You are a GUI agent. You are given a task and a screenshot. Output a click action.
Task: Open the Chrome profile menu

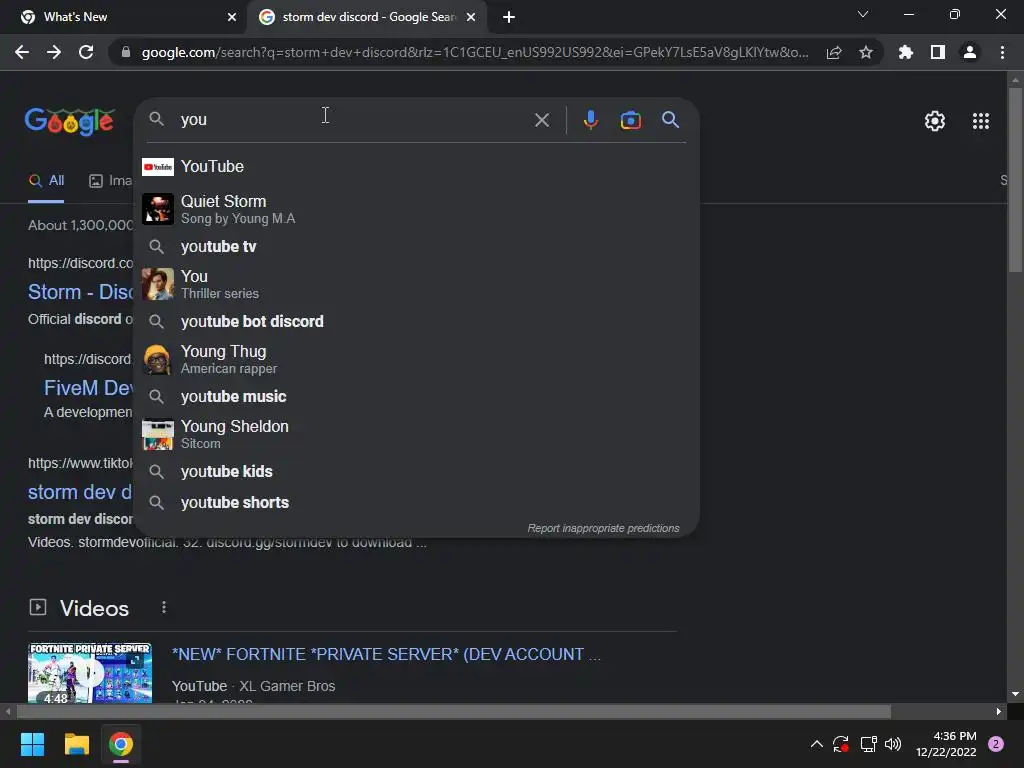[970, 52]
